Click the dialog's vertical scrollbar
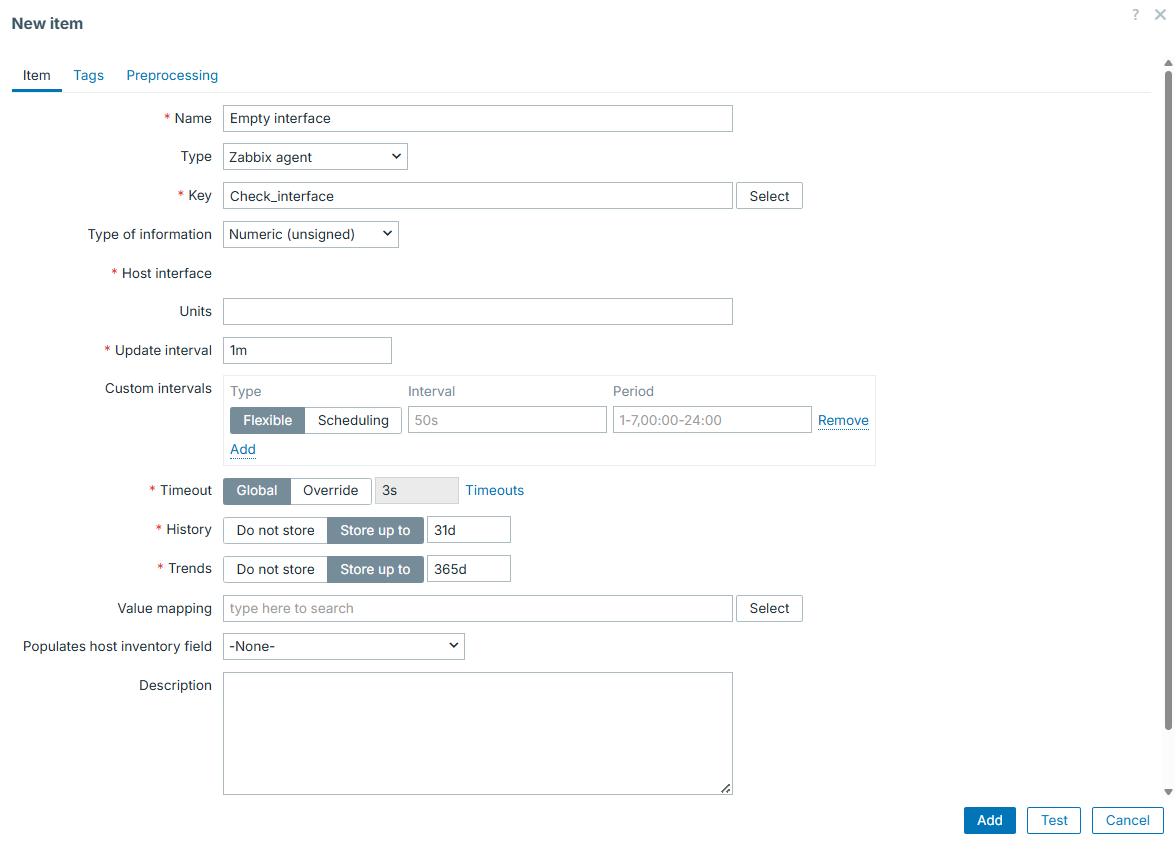 1167,400
